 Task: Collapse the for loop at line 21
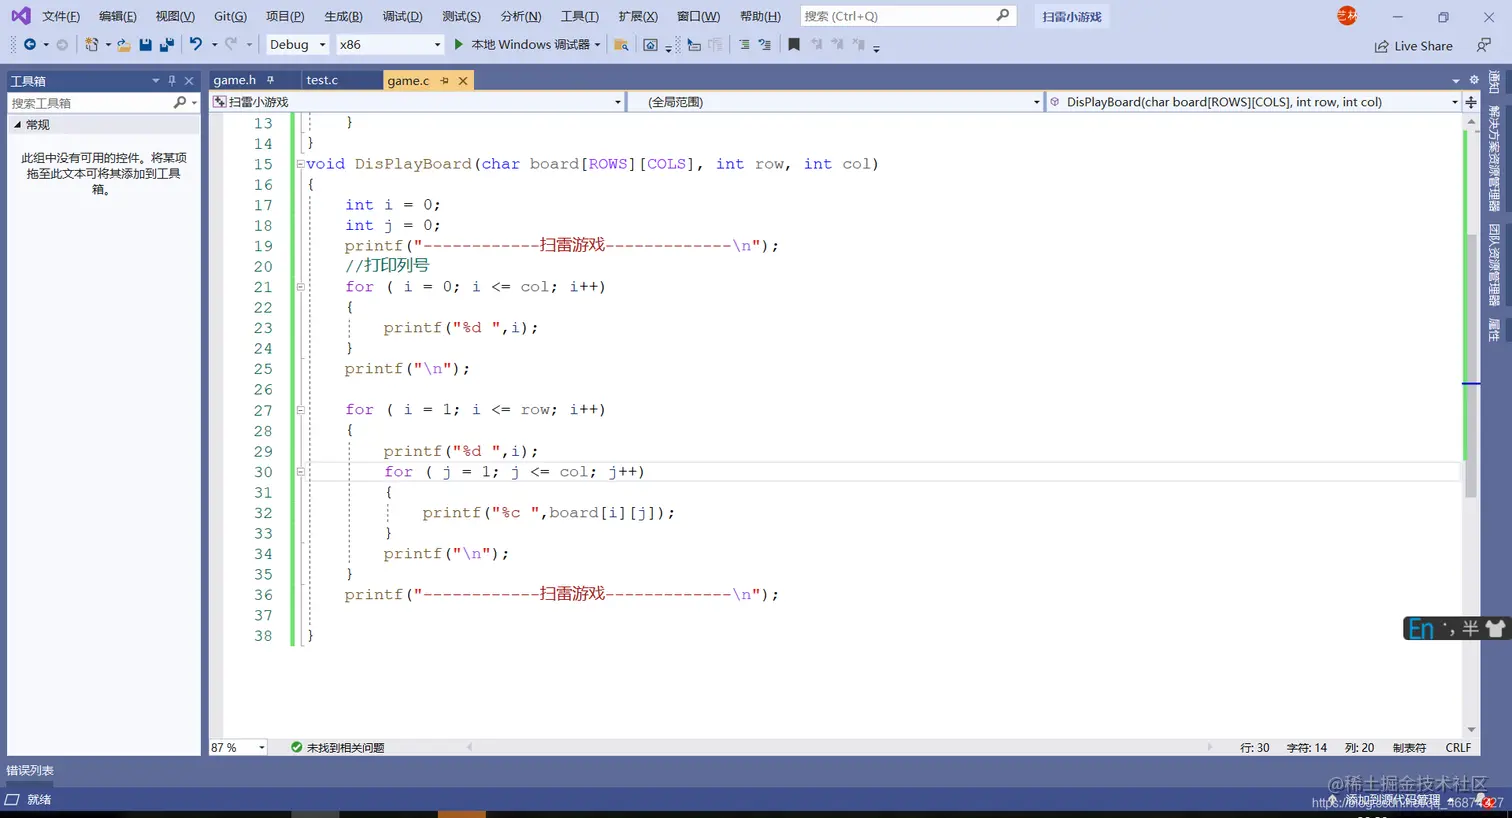coord(300,287)
